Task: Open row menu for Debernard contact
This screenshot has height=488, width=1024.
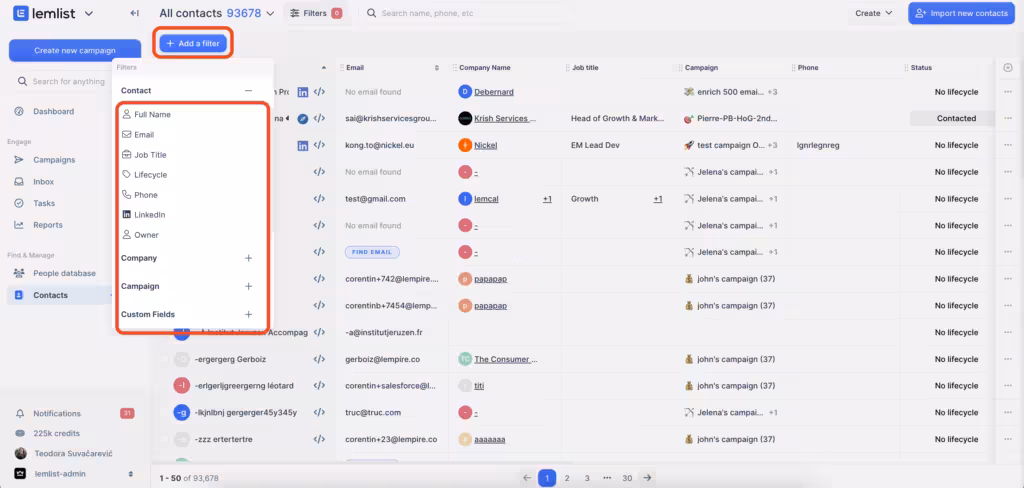Action: tap(1008, 92)
